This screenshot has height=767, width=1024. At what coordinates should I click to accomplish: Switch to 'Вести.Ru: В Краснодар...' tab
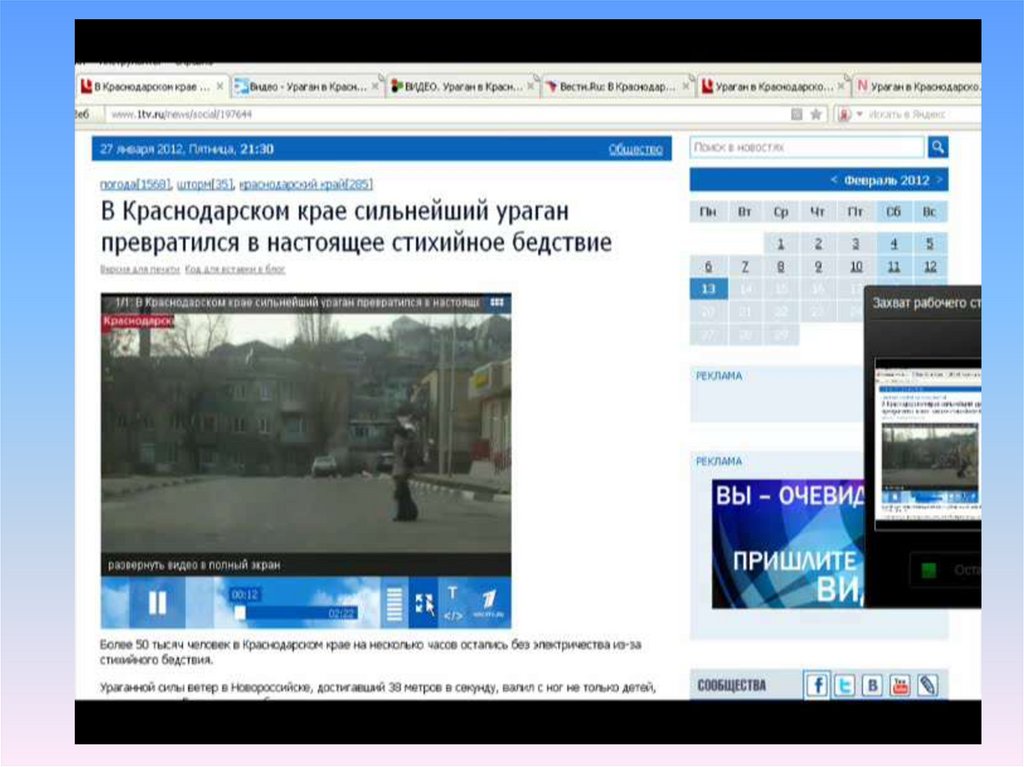(x=618, y=86)
